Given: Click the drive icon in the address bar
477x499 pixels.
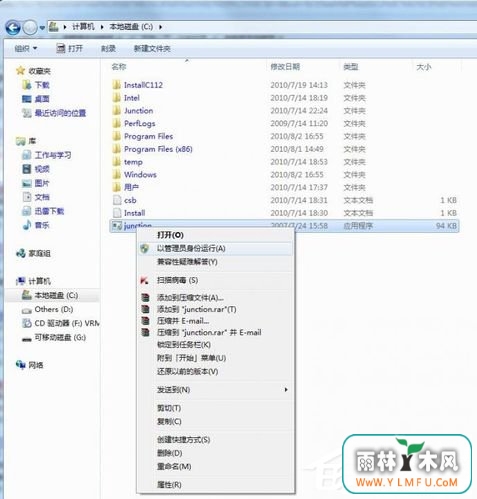Looking at the screenshot, I should tap(54, 27).
